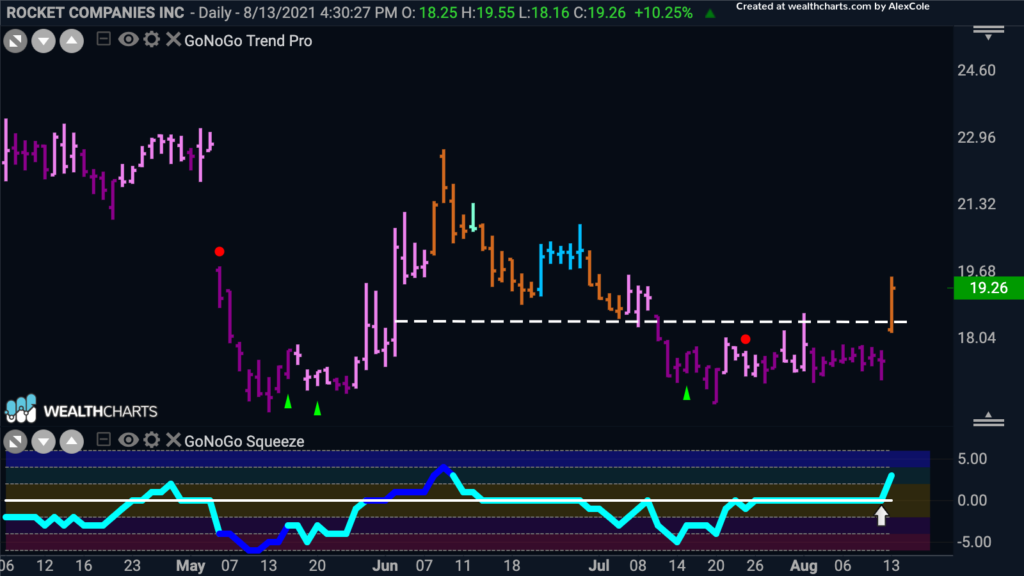Image resolution: width=1024 pixels, height=576 pixels.
Task: Click the green up-triangle beside +10.25%
Action: [x=710, y=13]
